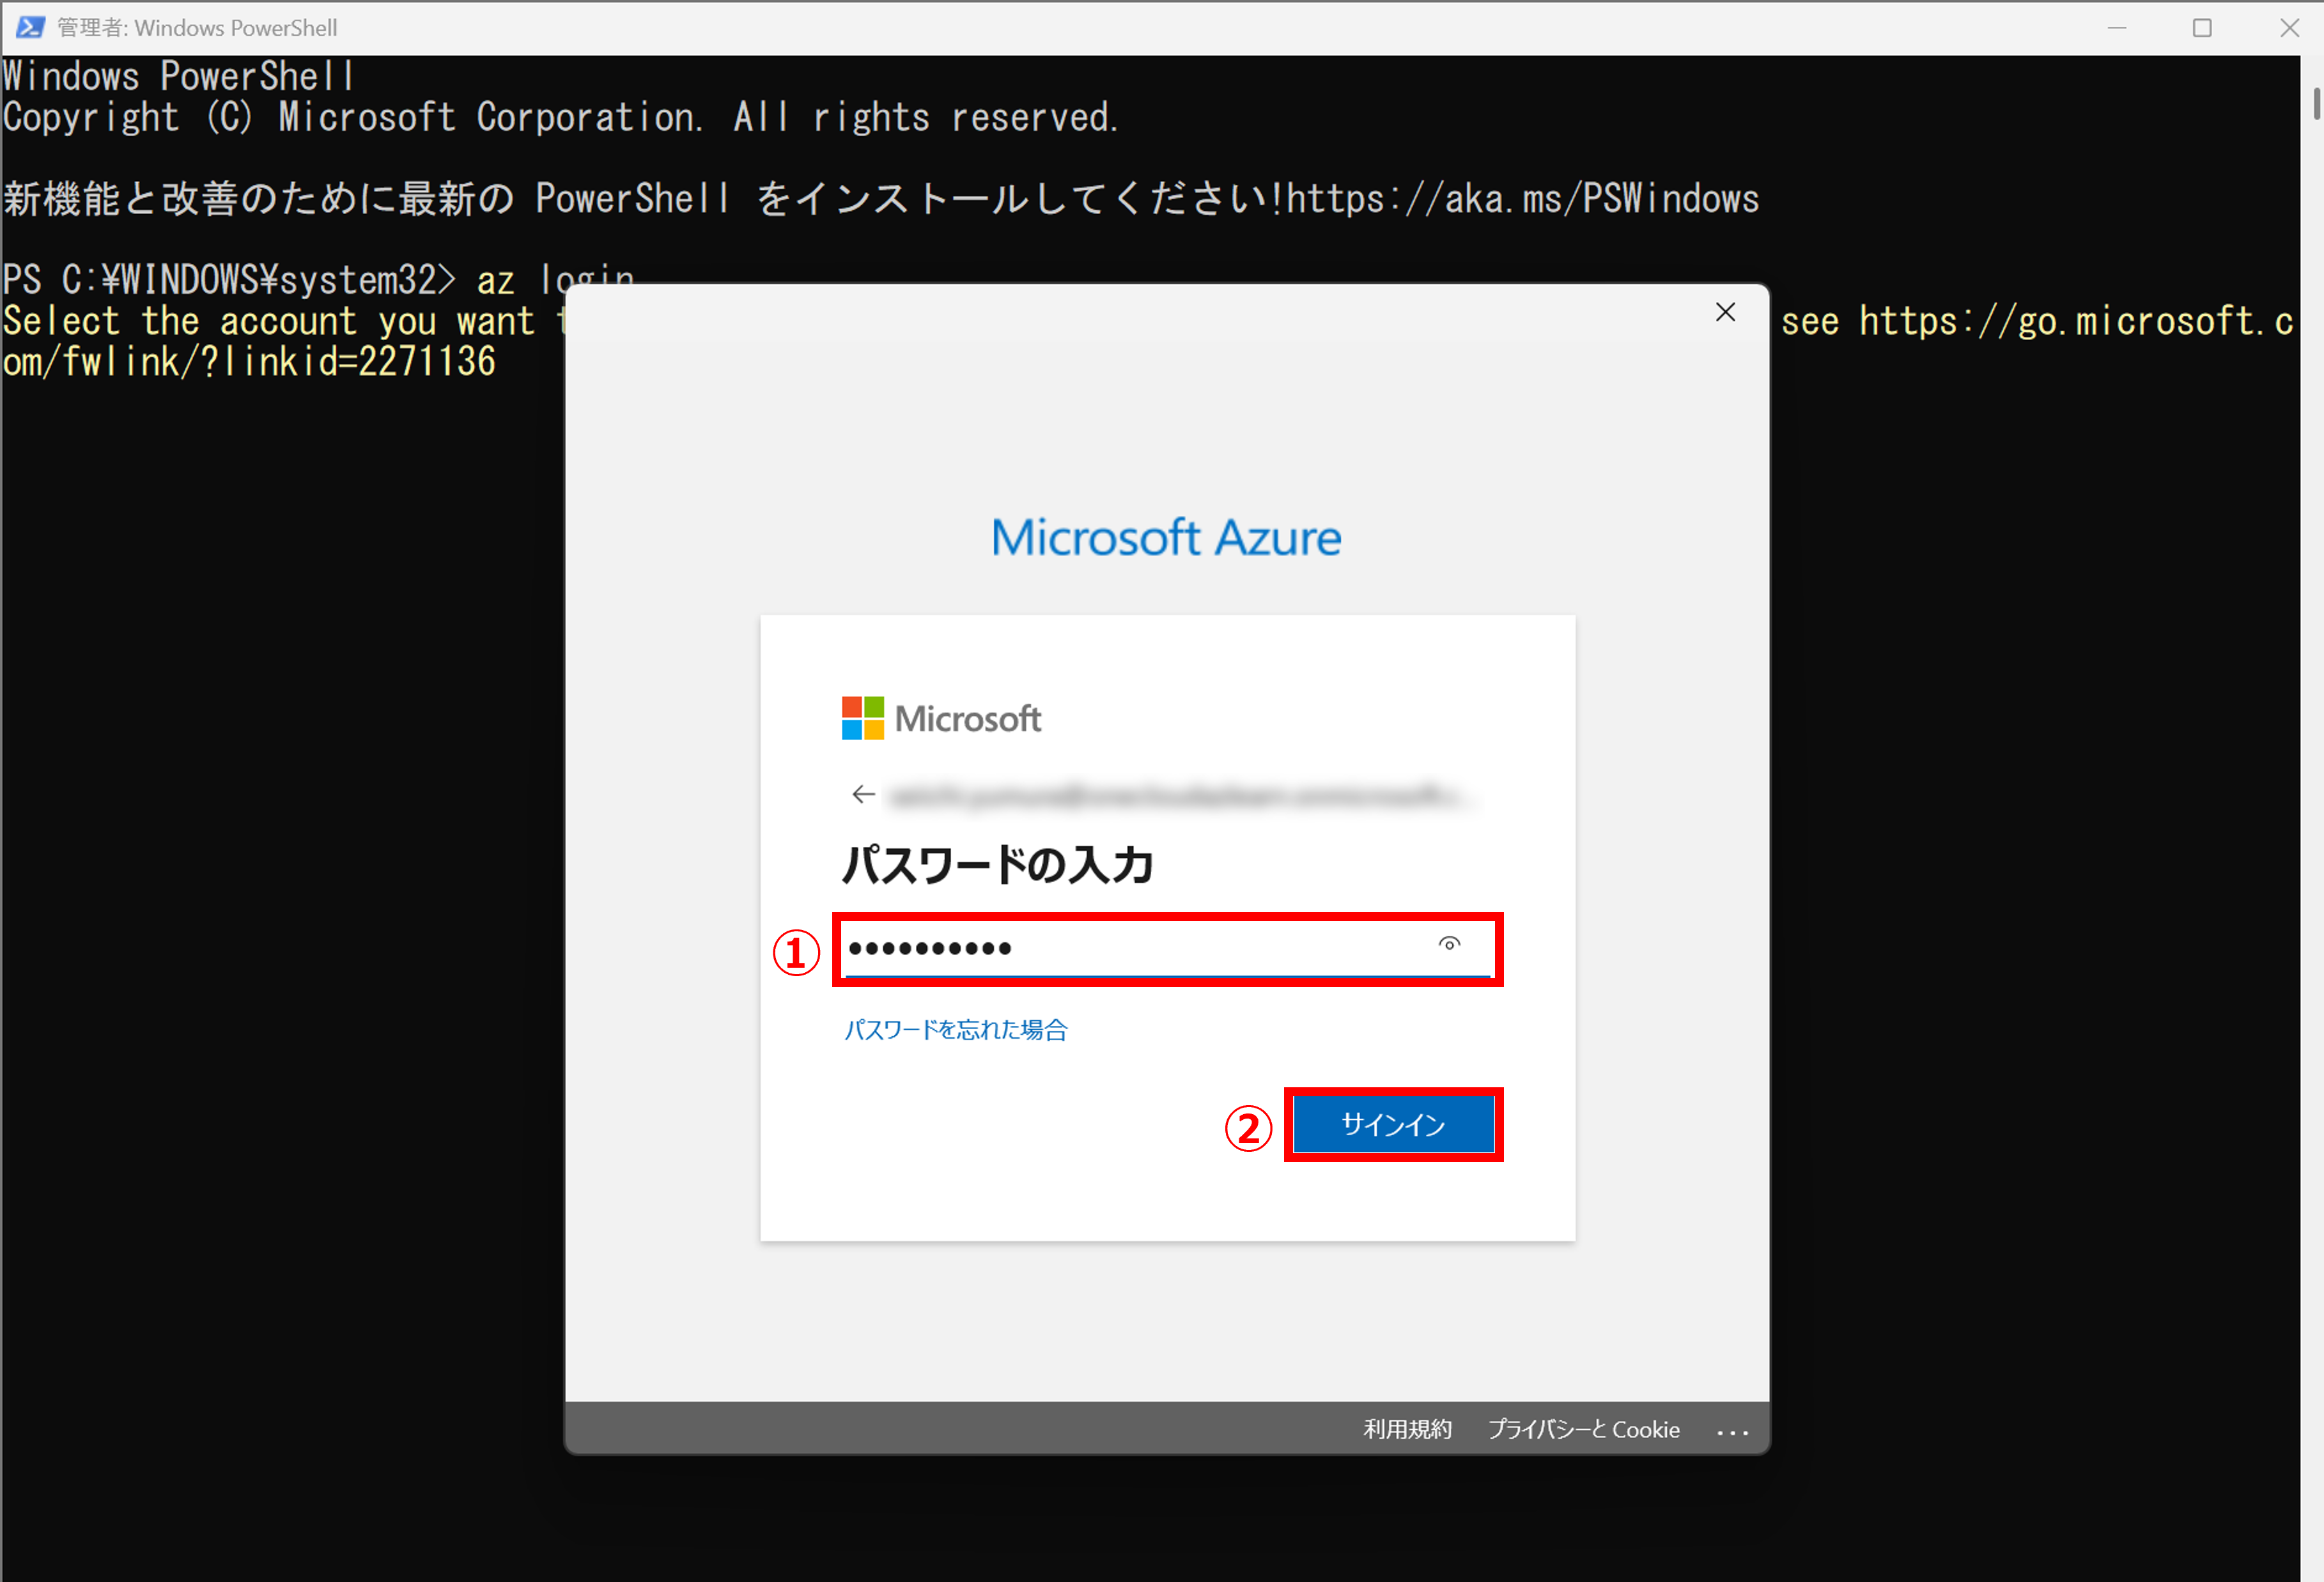Close the Microsoft Azure sign-in dialog
The height and width of the screenshot is (1582, 2324).
(1725, 312)
